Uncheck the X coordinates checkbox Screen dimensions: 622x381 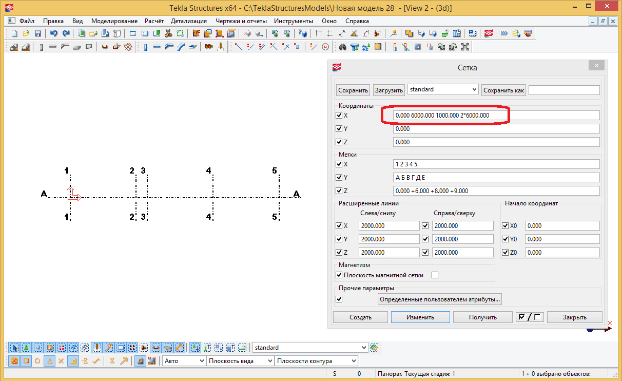click(339, 115)
